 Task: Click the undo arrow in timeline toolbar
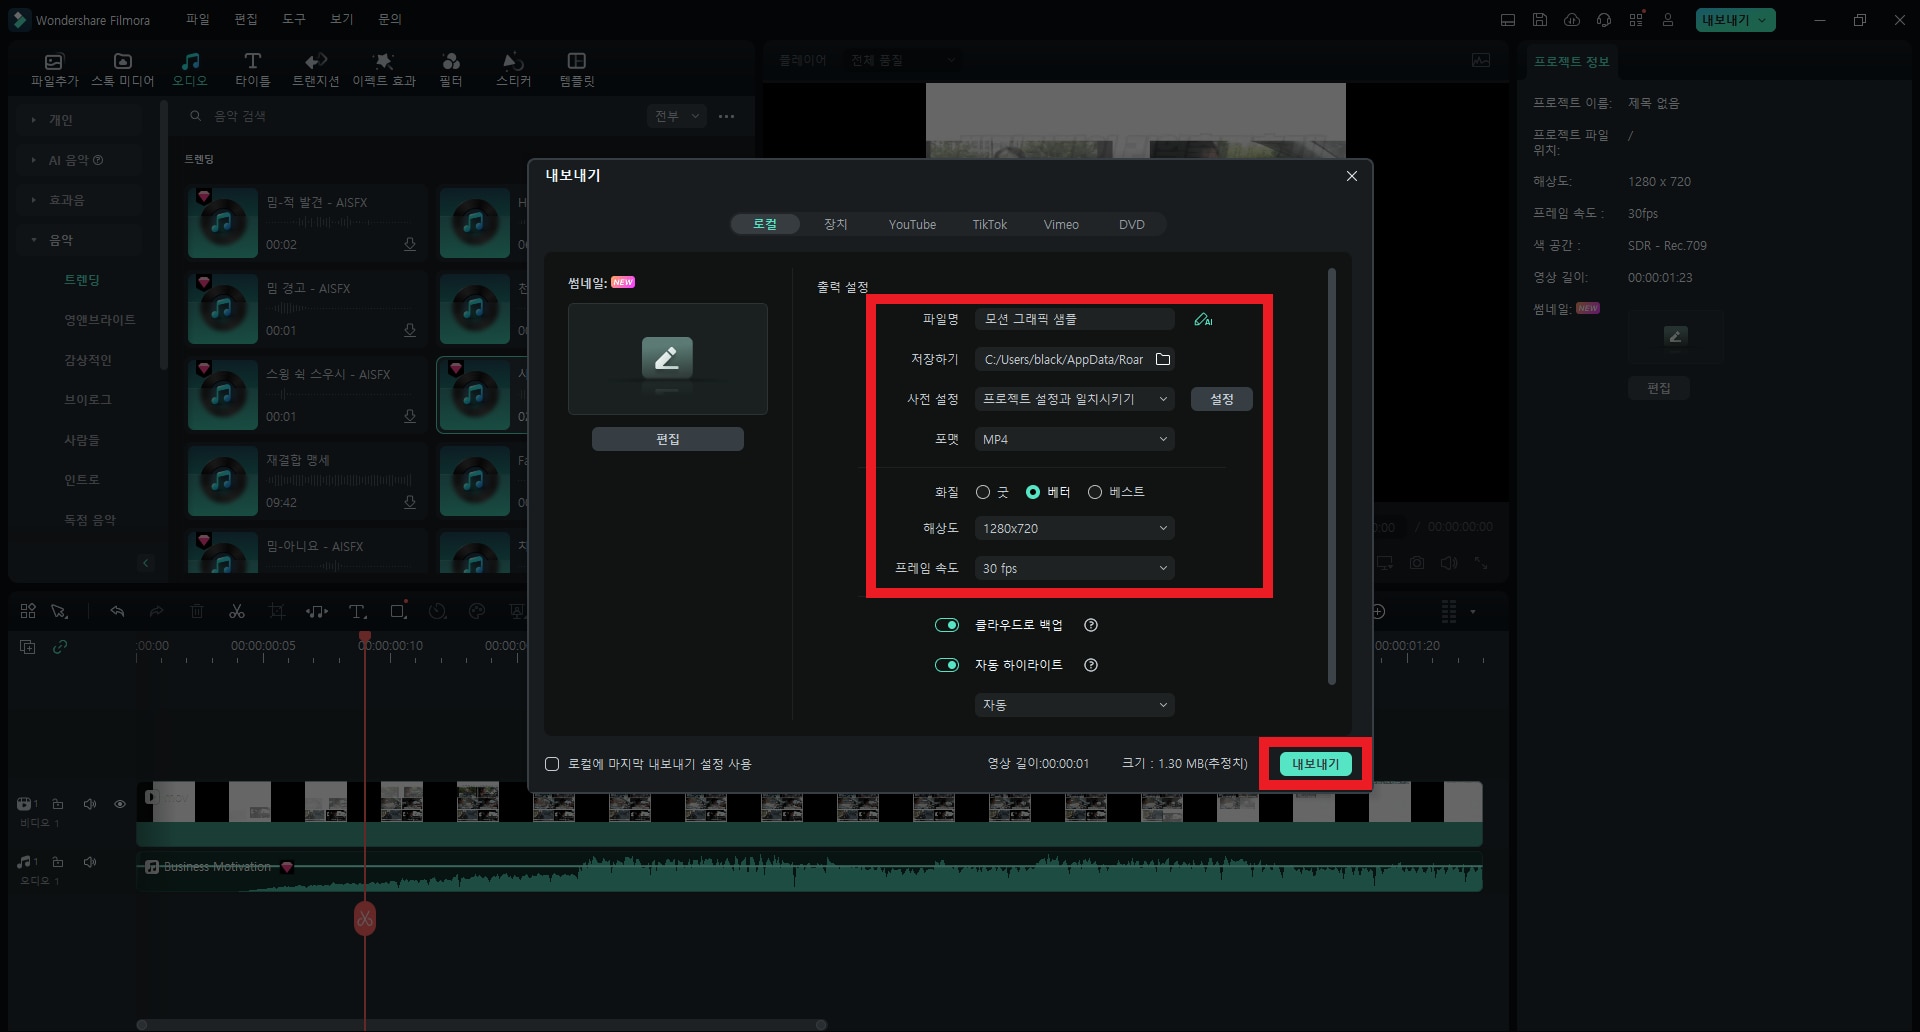[x=117, y=611]
